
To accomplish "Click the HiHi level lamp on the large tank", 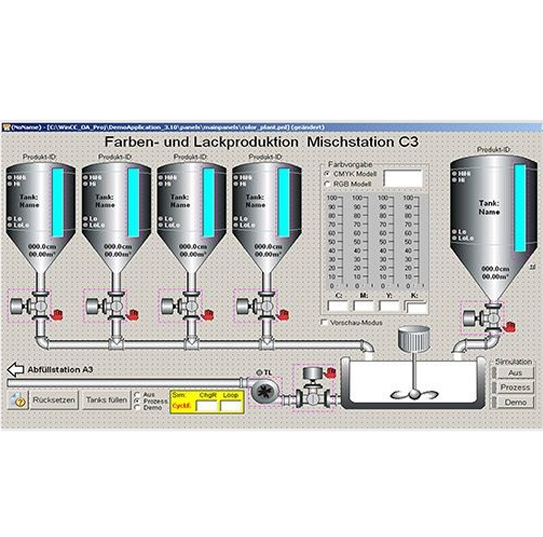I will [454, 174].
